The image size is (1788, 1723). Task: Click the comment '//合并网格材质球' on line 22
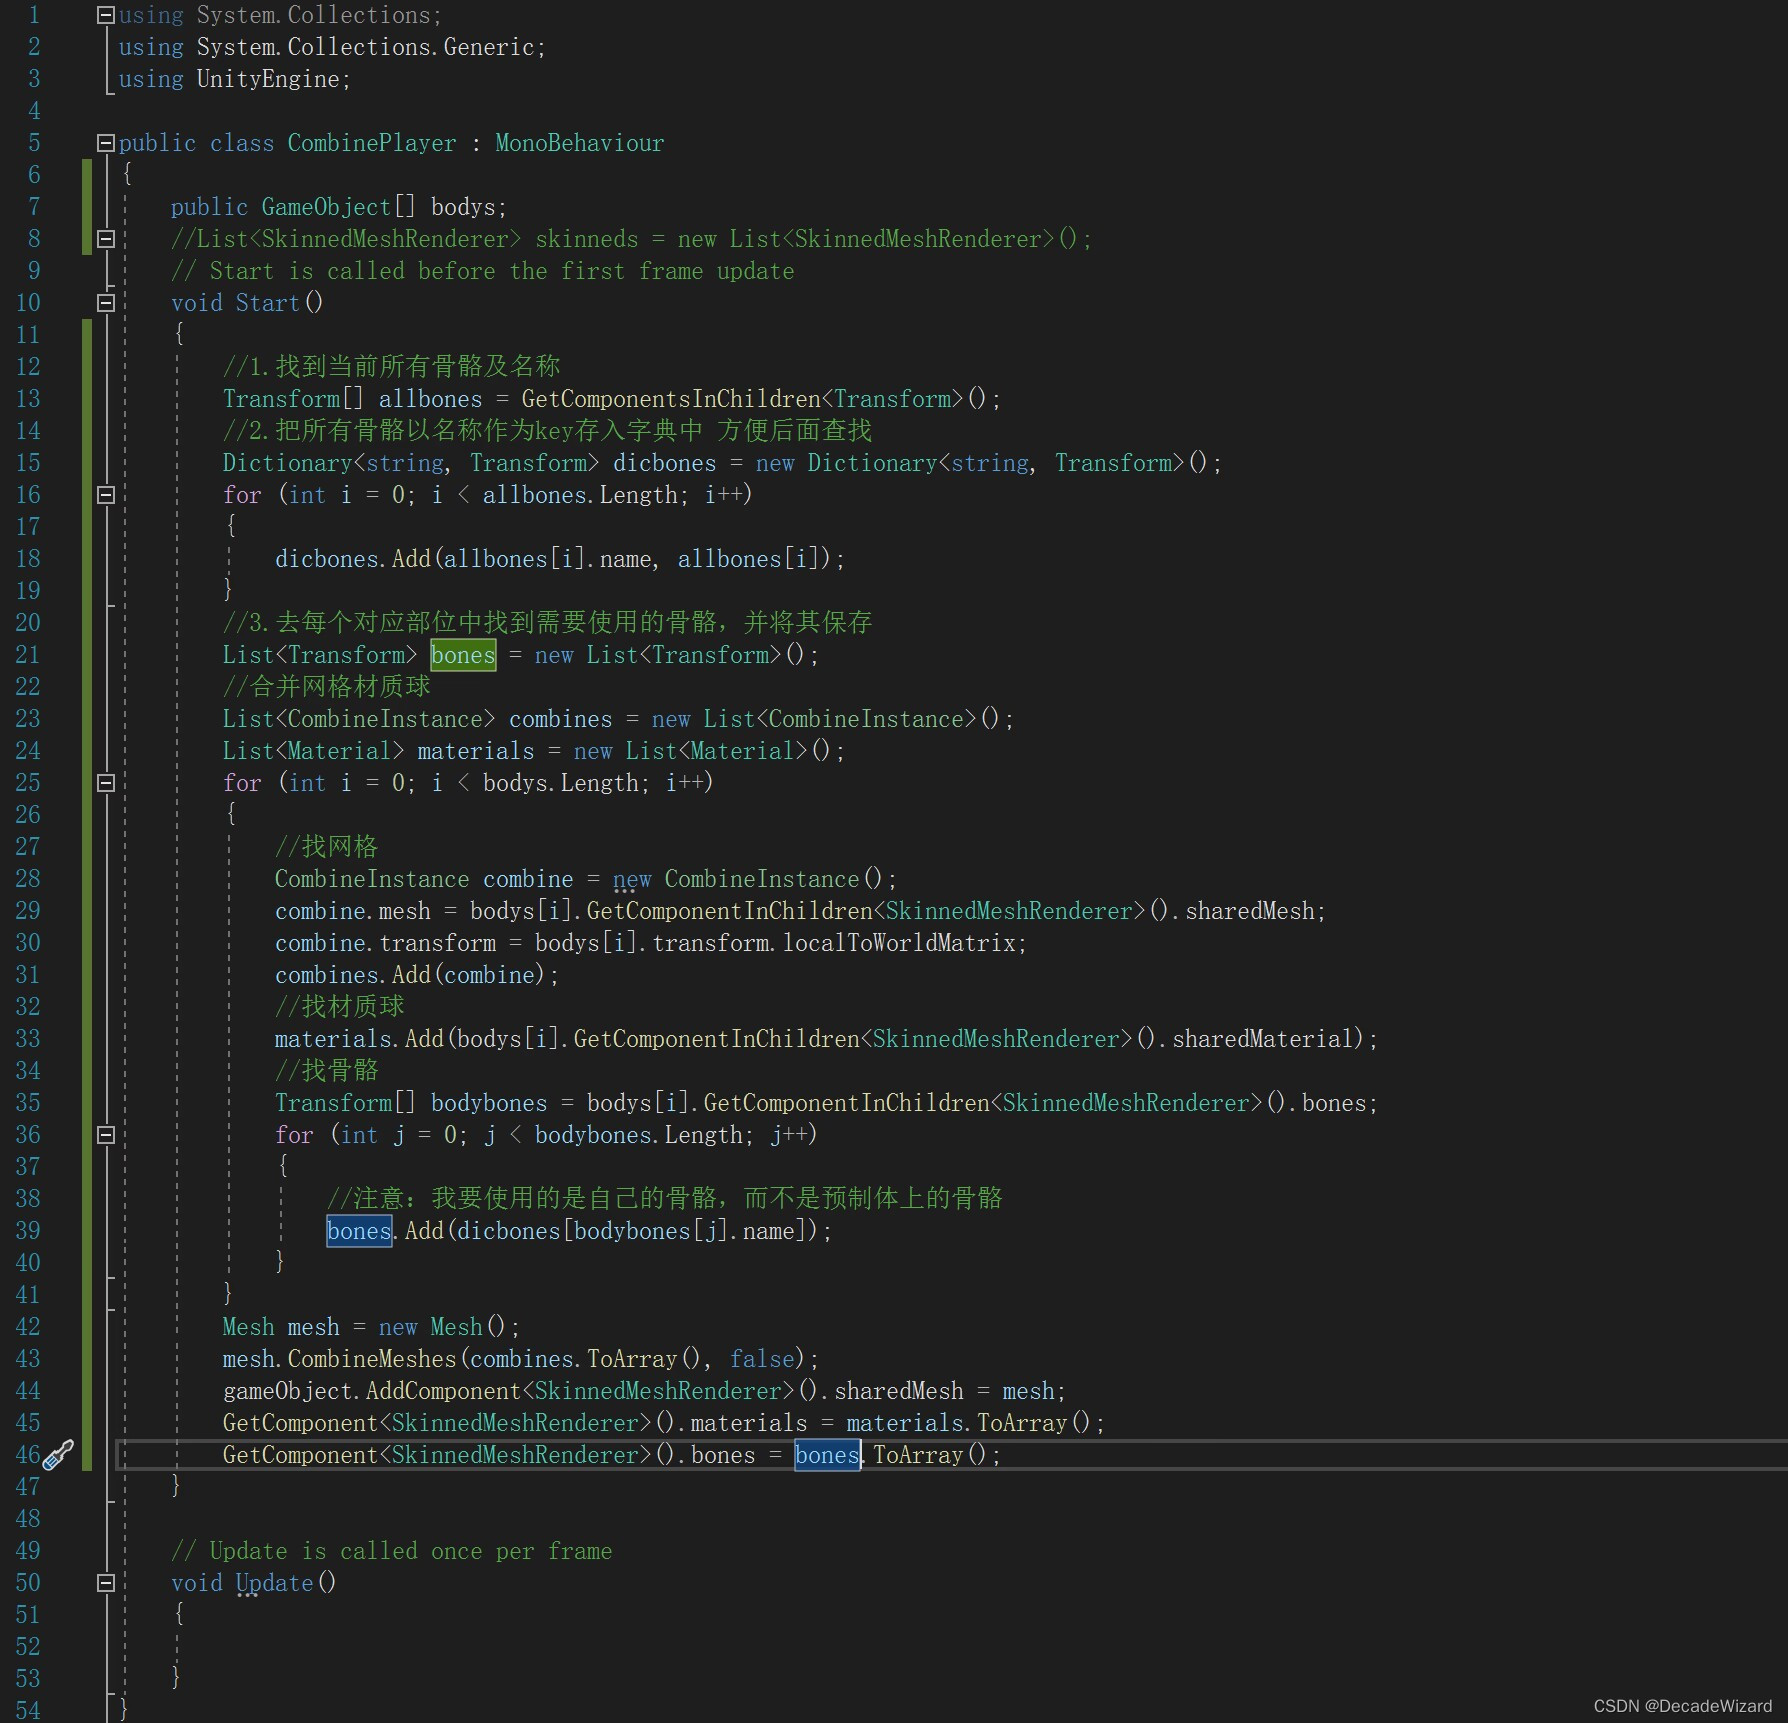coord(326,687)
